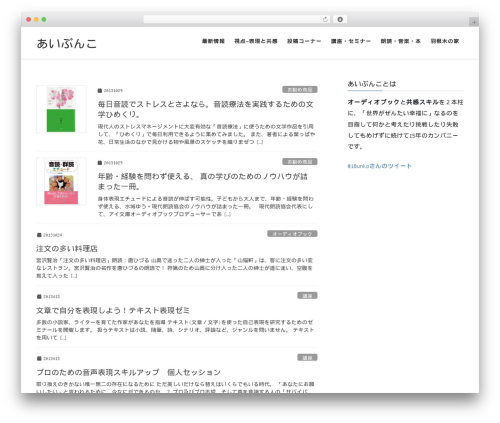
Task: Click category tag on 音声表現スキルアップ post
Action: [307, 358]
